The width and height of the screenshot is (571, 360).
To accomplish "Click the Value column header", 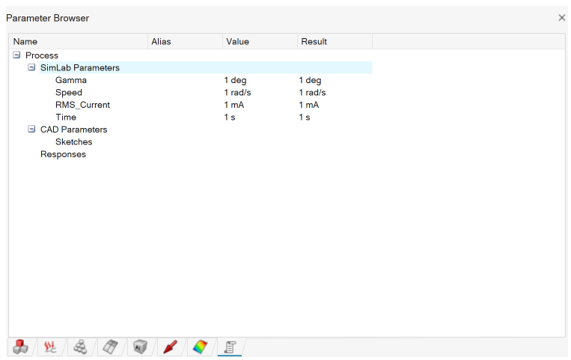I will (260, 41).
